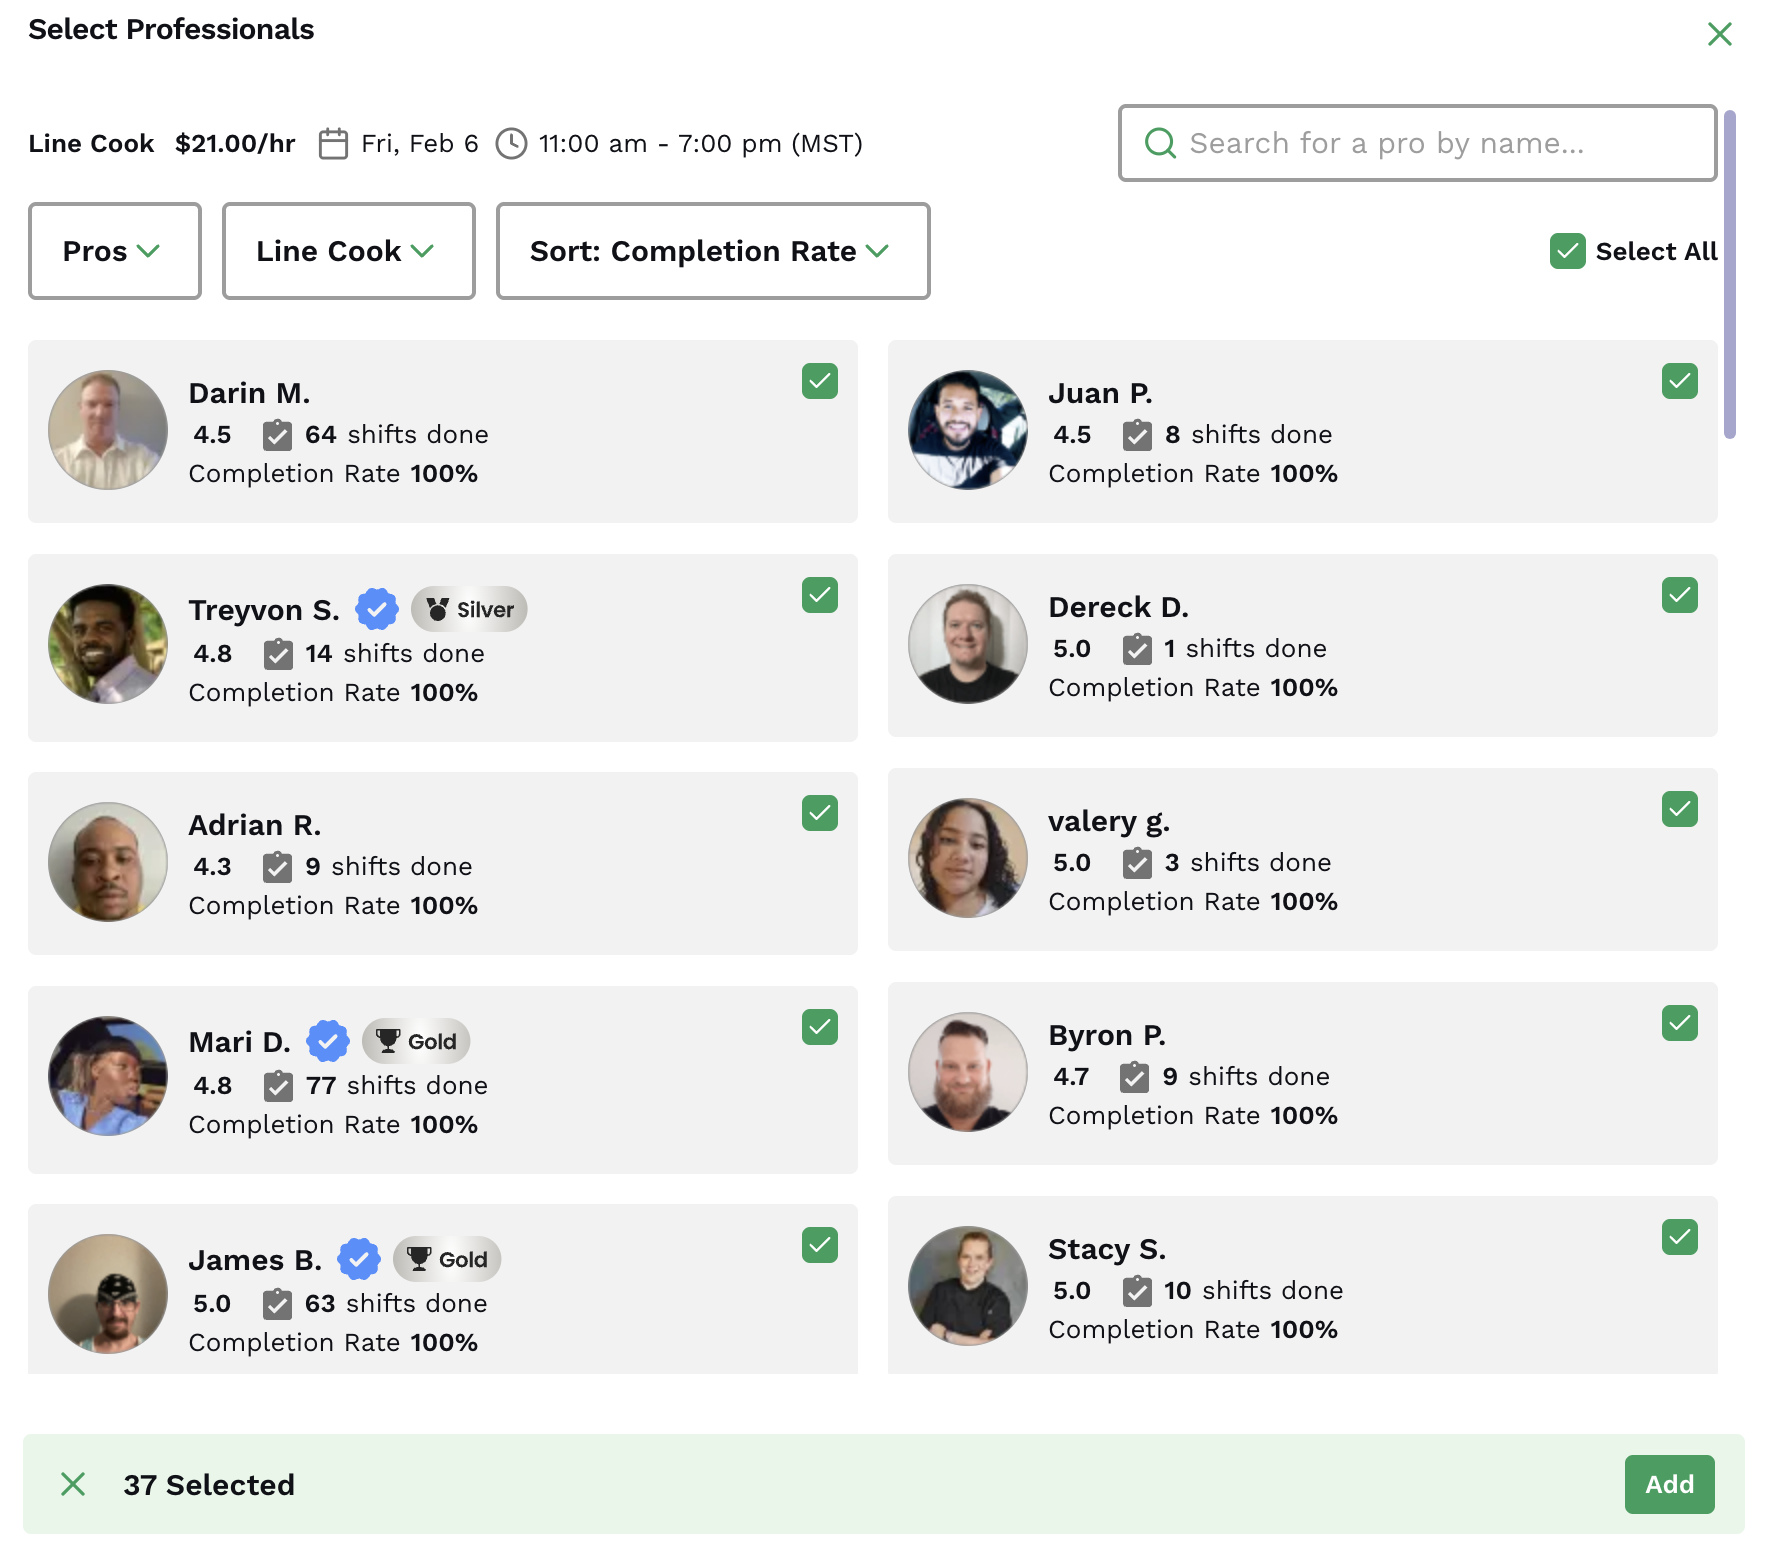Click the Silver medal badge on Treyvon S.

[469, 609]
